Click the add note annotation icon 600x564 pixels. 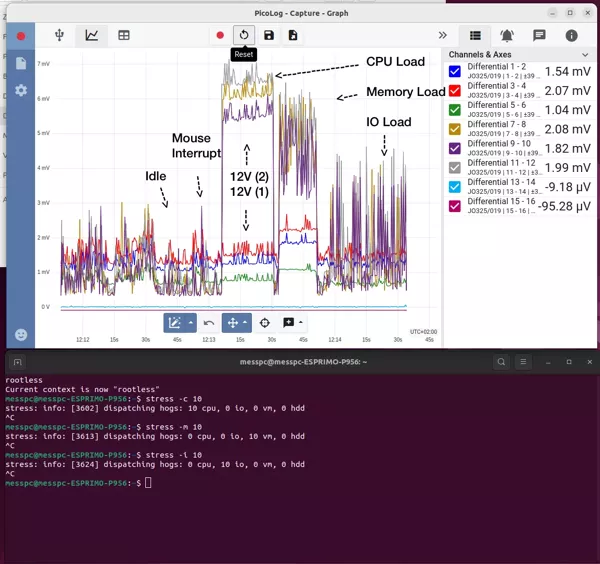pos(289,323)
